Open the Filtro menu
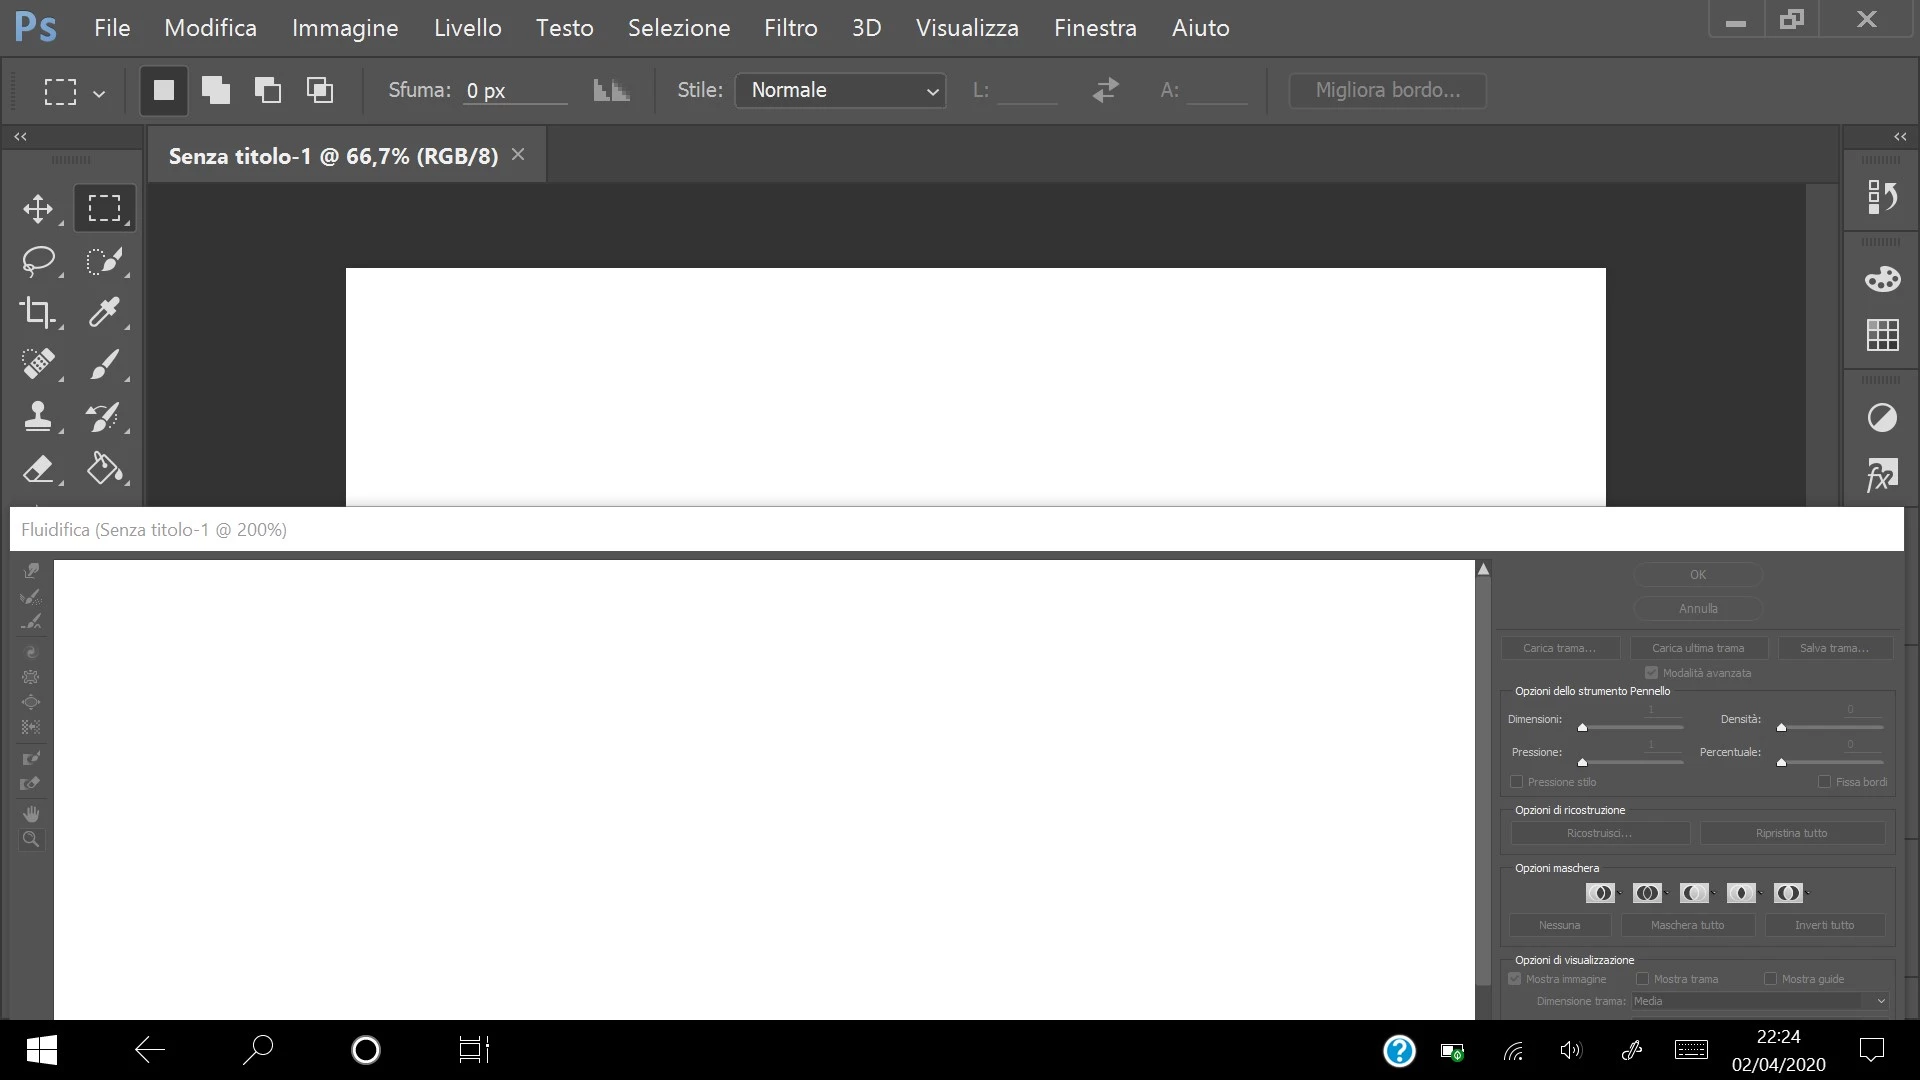 [790, 28]
